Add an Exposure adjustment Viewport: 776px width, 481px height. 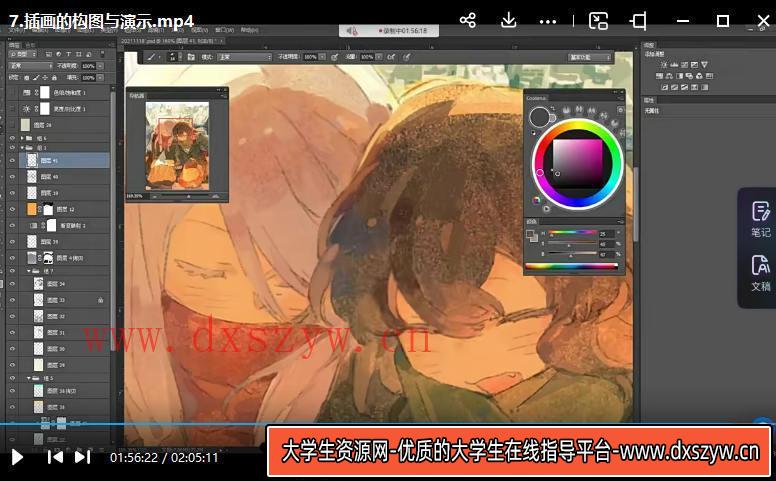694,65
